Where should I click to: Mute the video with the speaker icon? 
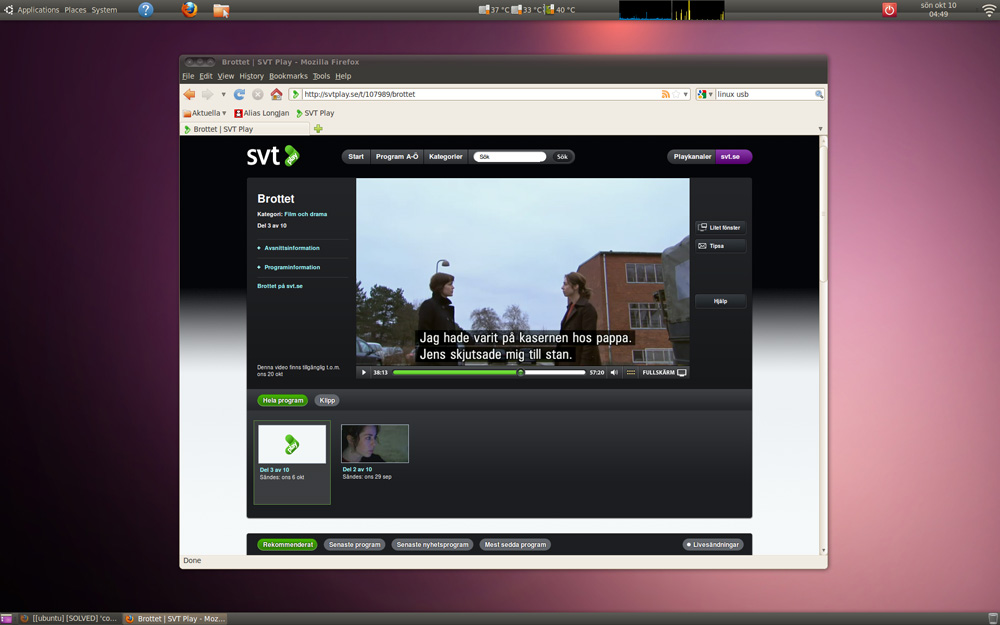(614, 372)
